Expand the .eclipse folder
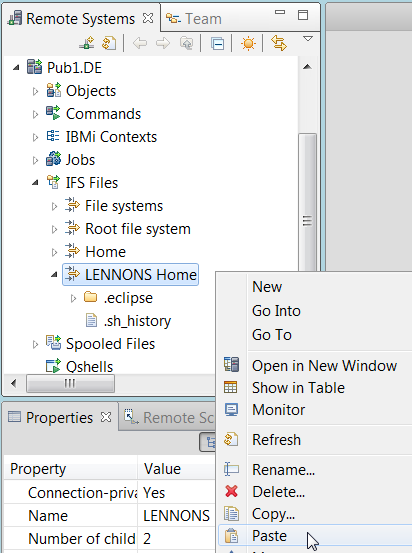 tap(73, 298)
